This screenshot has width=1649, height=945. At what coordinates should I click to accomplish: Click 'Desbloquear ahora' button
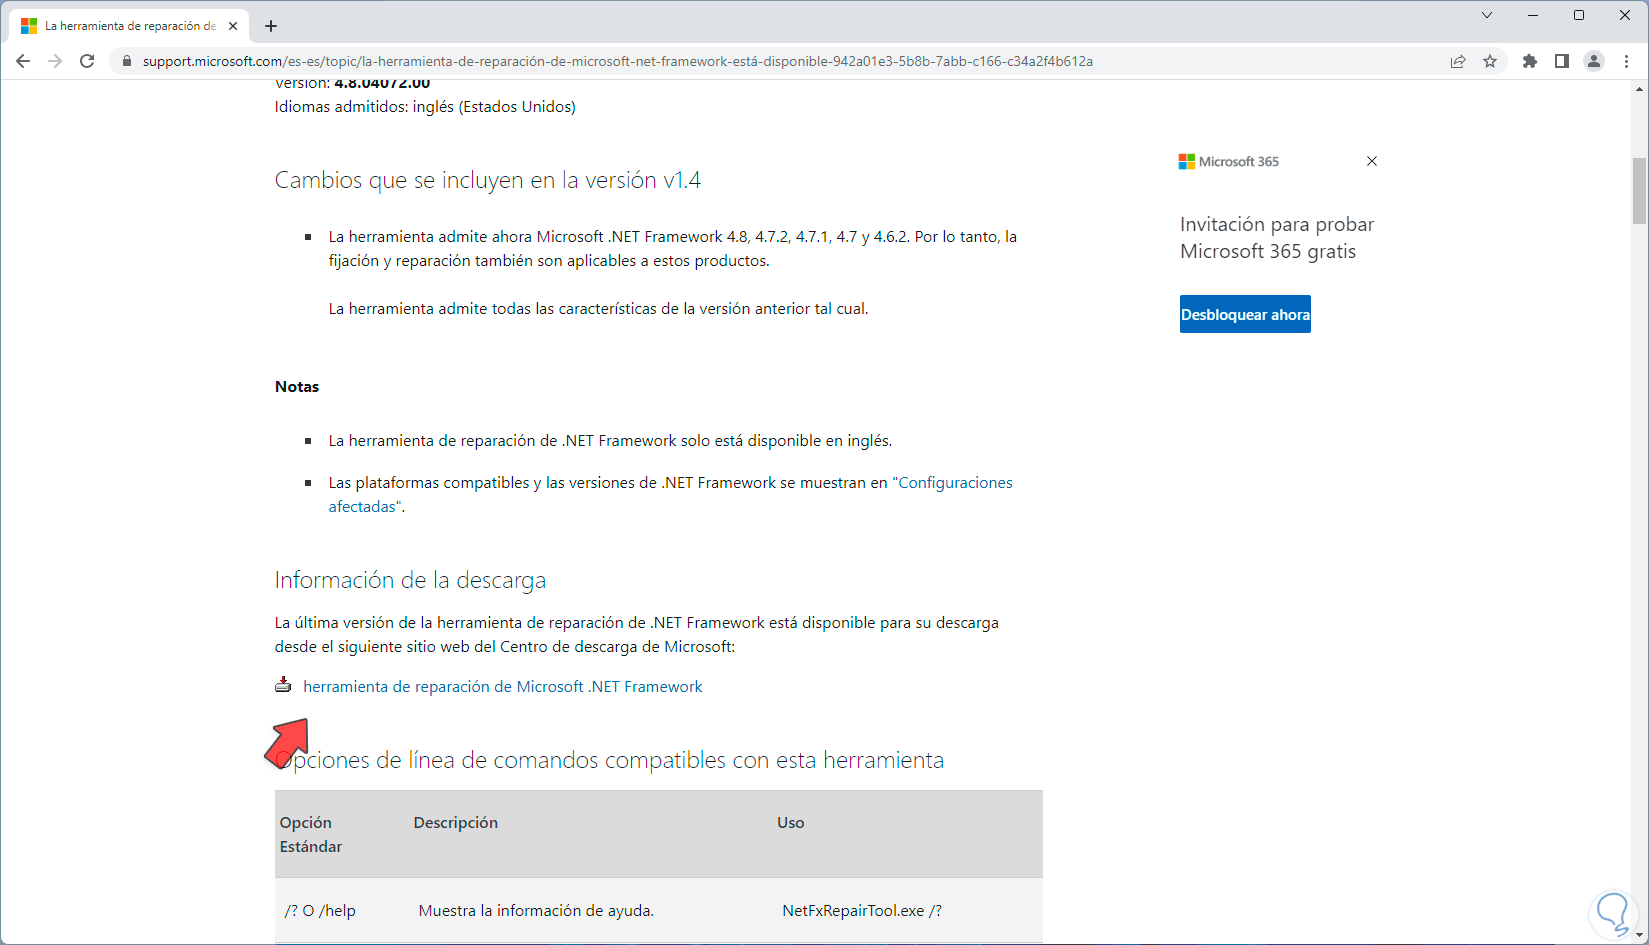tap(1245, 314)
